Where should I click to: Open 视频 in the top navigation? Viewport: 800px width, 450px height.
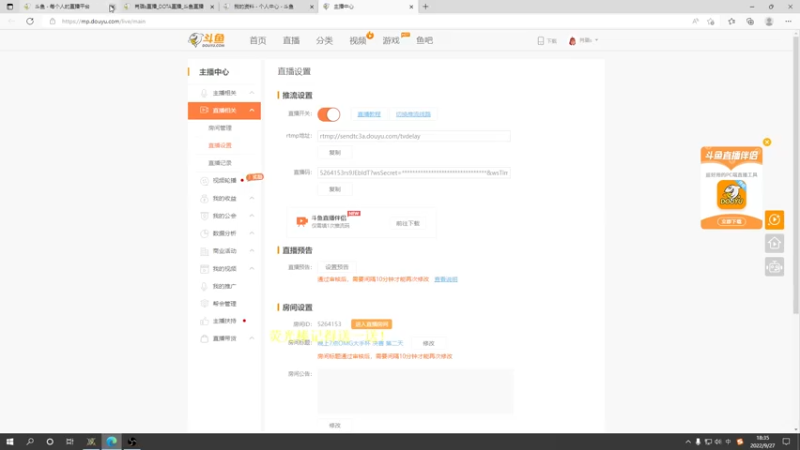point(358,40)
